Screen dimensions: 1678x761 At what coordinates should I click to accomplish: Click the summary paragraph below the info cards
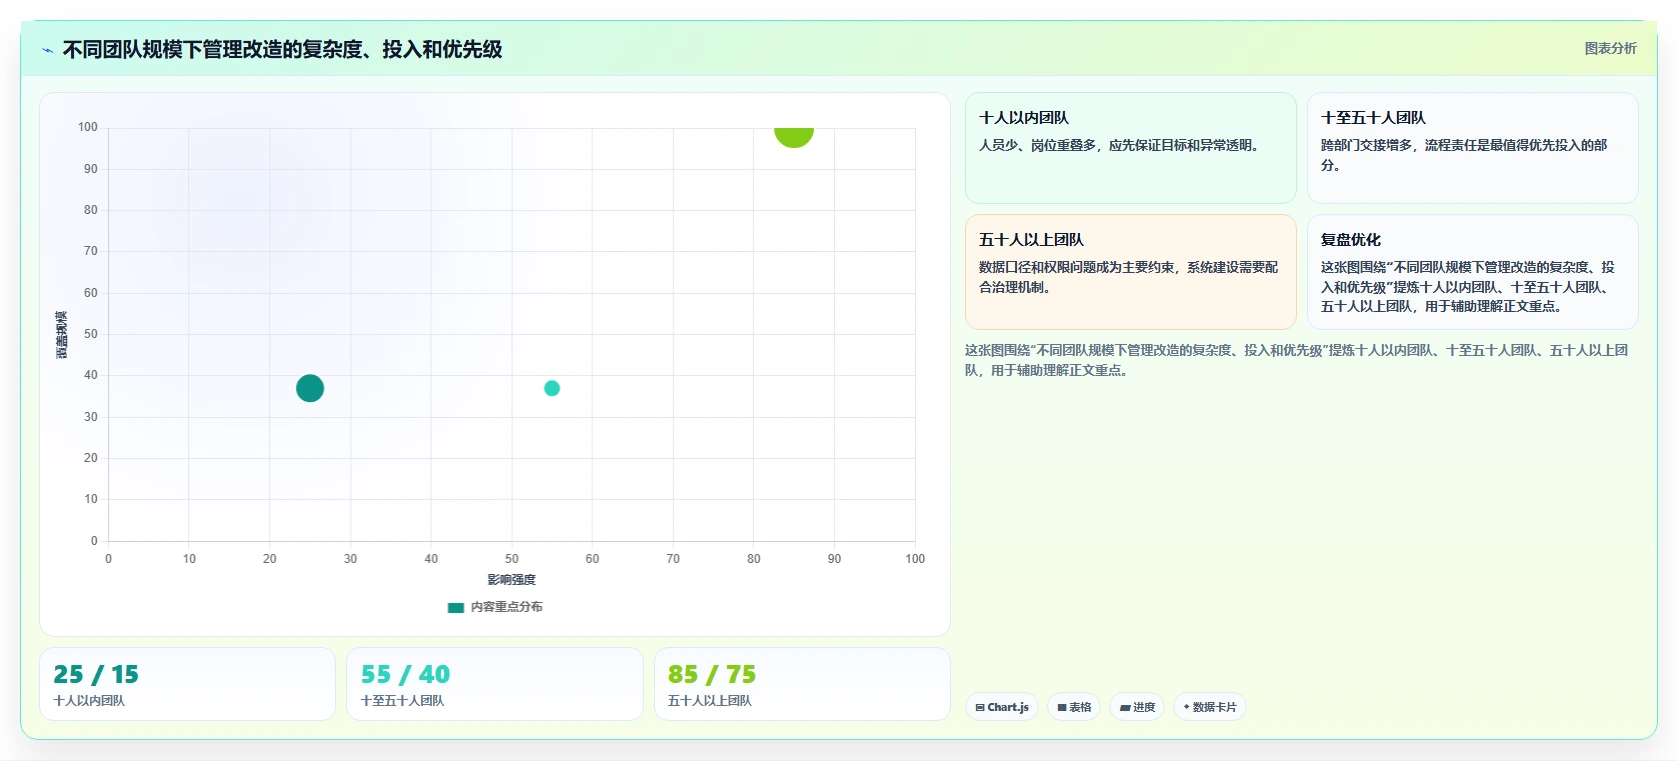[1297, 360]
